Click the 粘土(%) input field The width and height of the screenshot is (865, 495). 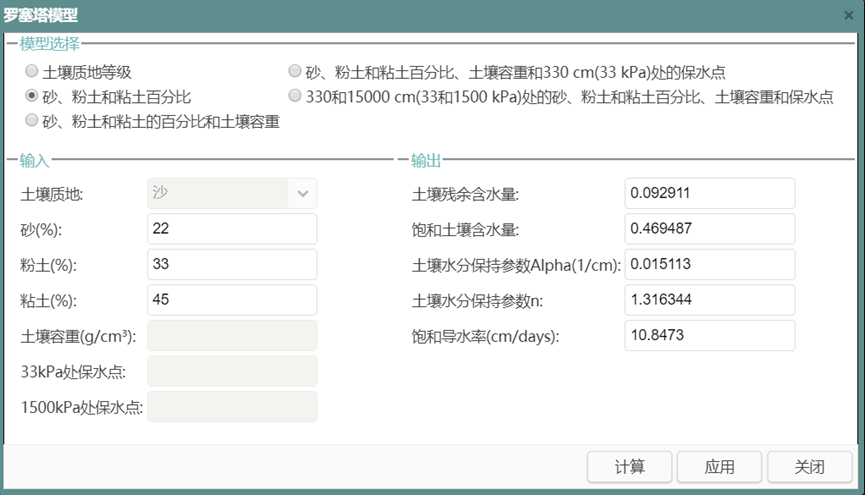(x=231, y=300)
